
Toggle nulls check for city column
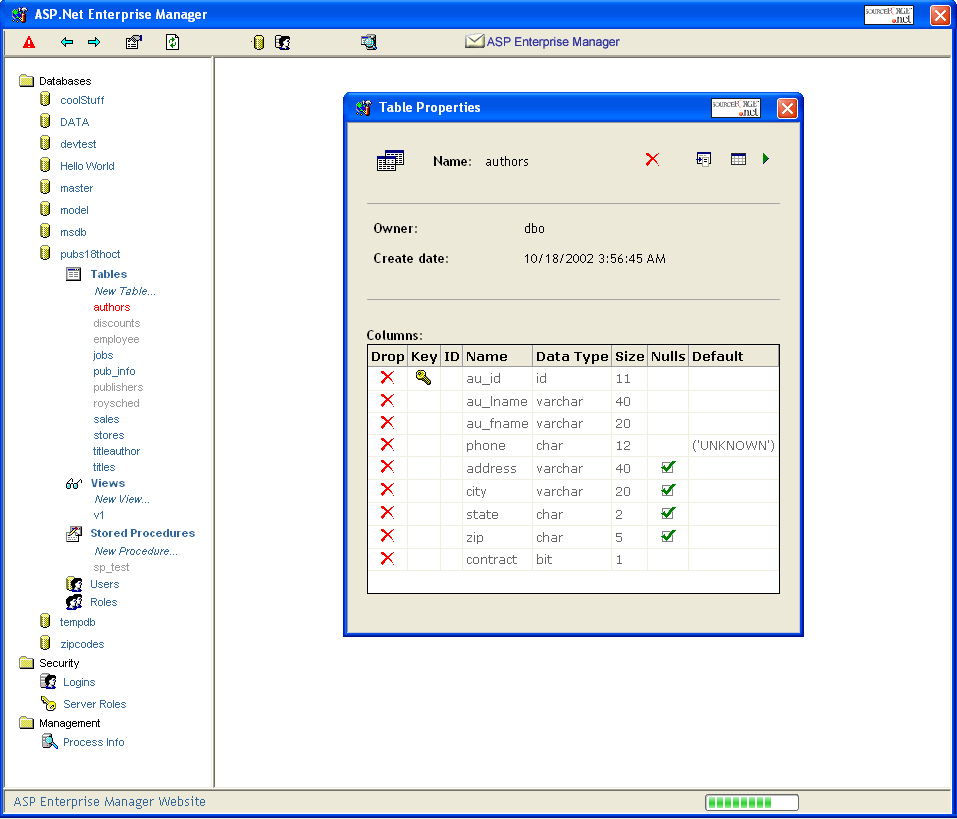668,490
